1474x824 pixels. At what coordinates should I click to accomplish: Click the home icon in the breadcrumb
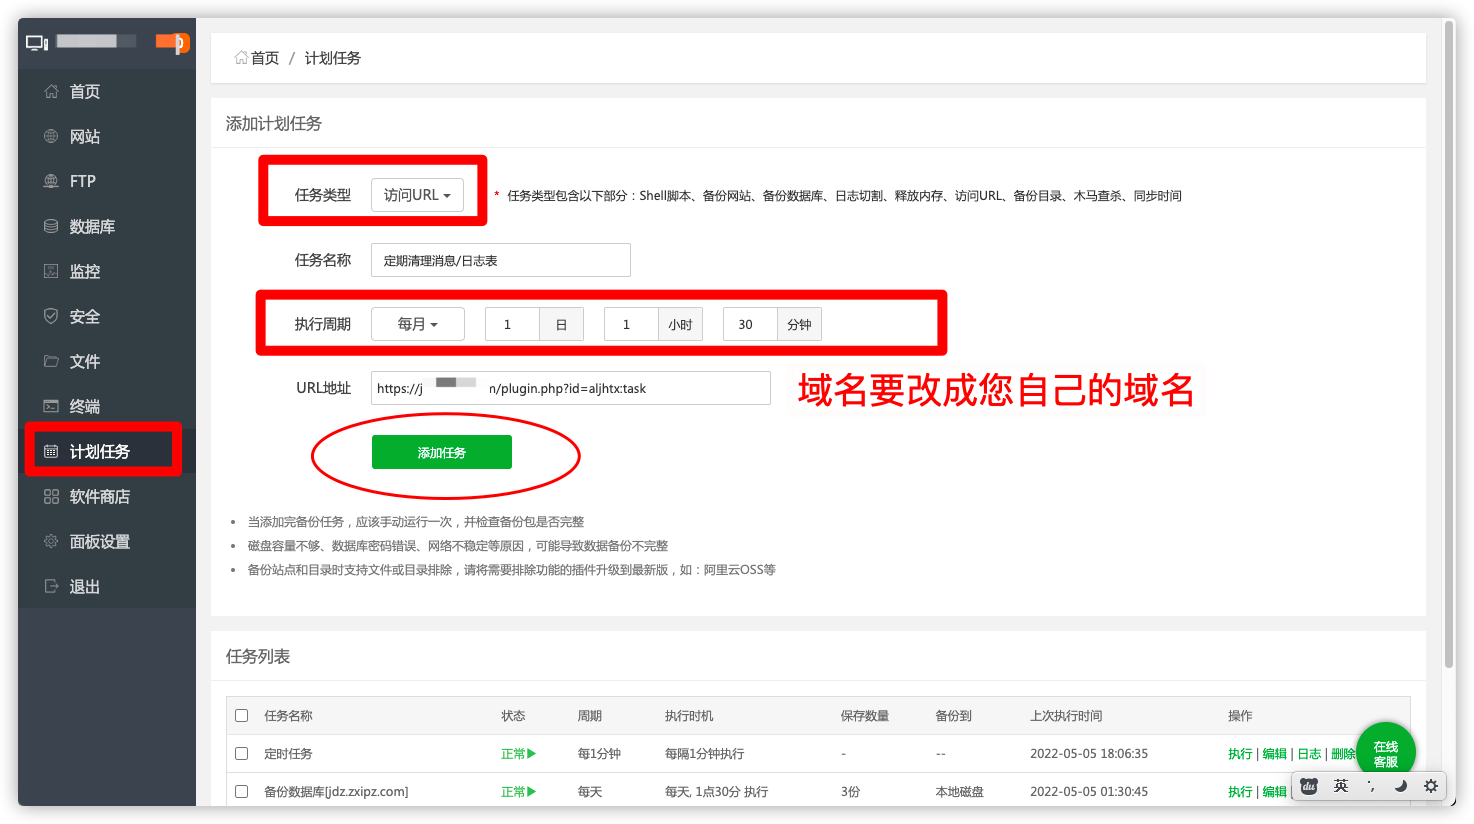pos(241,58)
